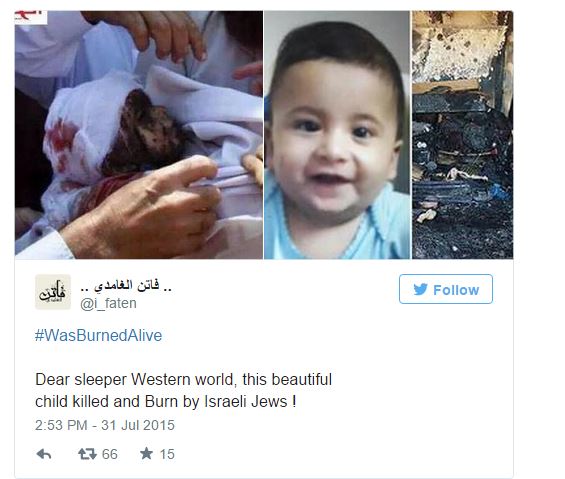565x479 pixels.
Task: View the 15 favorites count
Action: [167, 454]
